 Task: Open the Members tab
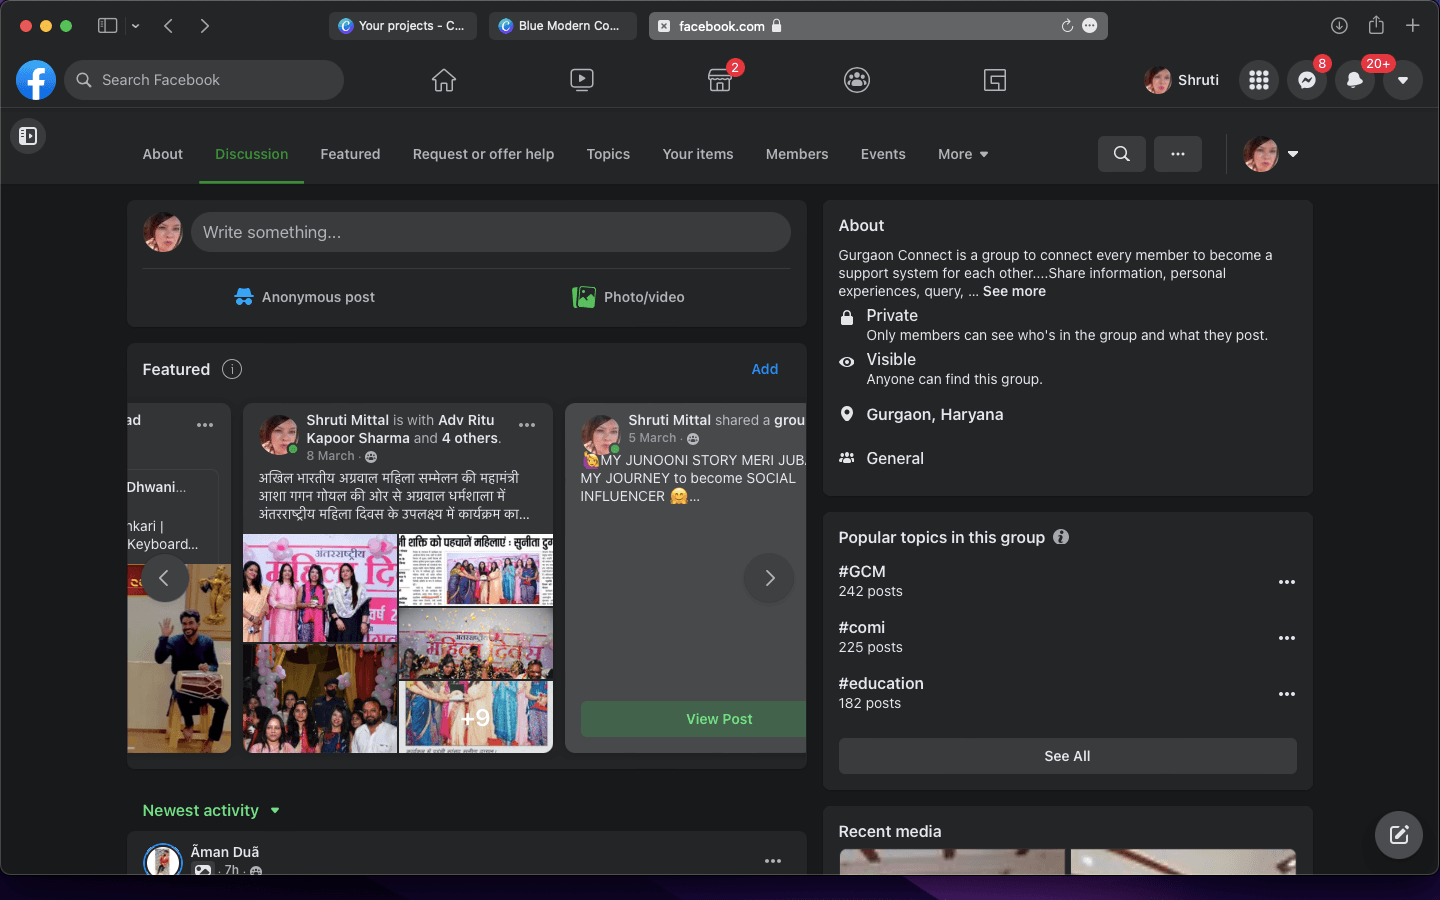coord(797,154)
